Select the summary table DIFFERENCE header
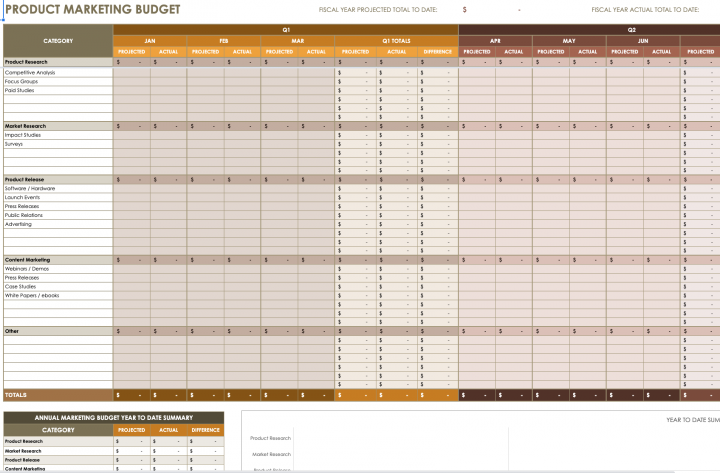This screenshot has width=720, height=473. pos(205,430)
